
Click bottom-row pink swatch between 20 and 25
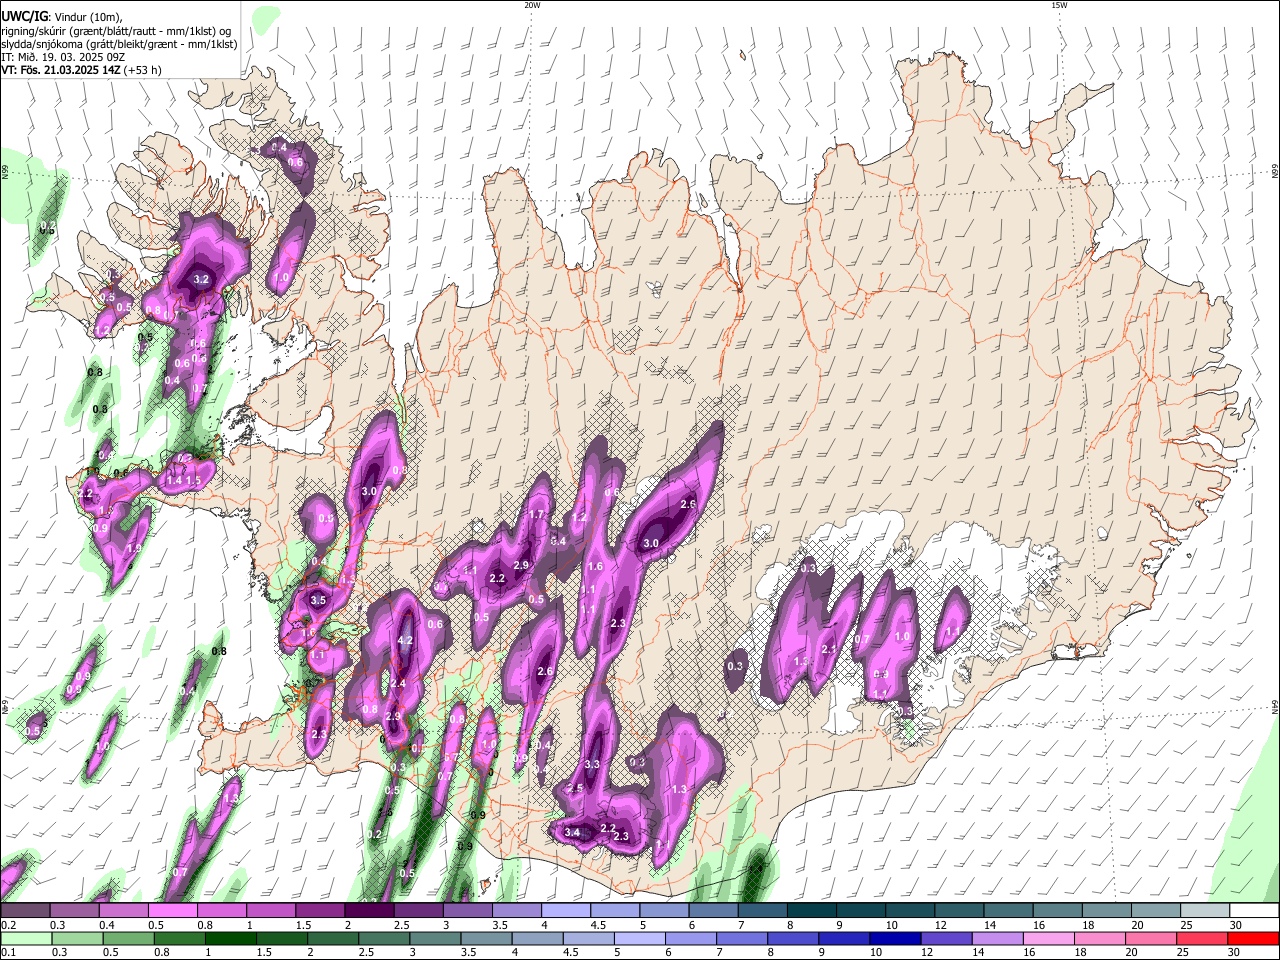1152,938
